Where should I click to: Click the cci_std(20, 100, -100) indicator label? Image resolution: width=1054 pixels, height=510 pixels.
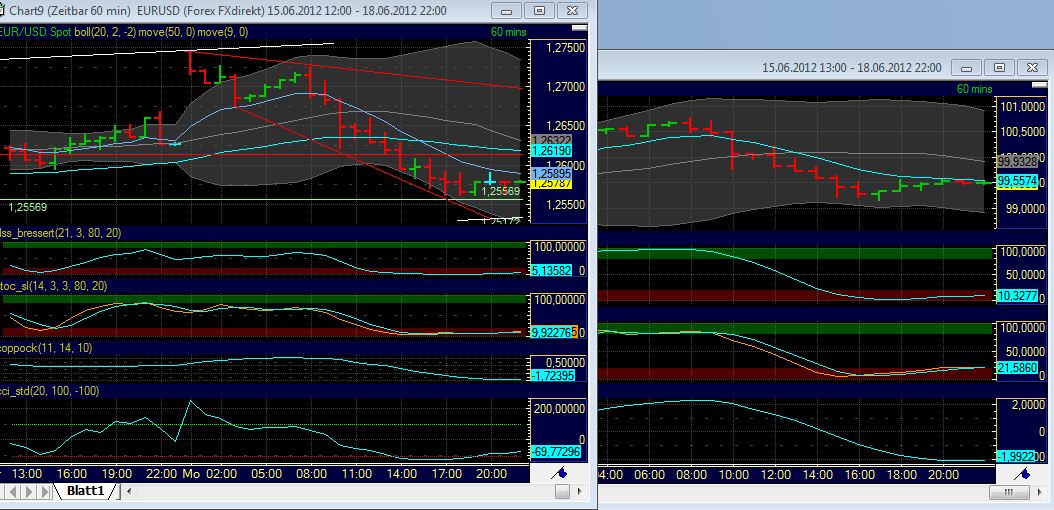pos(49,391)
